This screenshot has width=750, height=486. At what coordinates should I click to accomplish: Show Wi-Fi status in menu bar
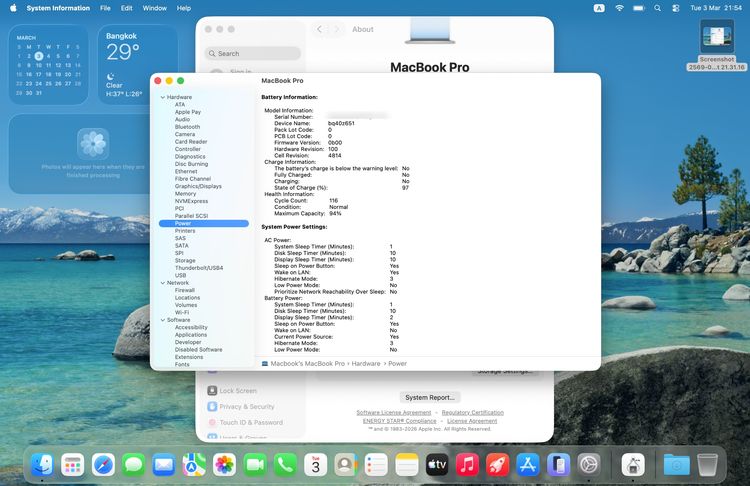pos(619,8)
